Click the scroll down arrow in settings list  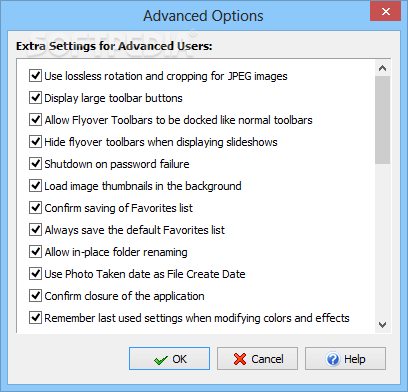click(382, 324)
